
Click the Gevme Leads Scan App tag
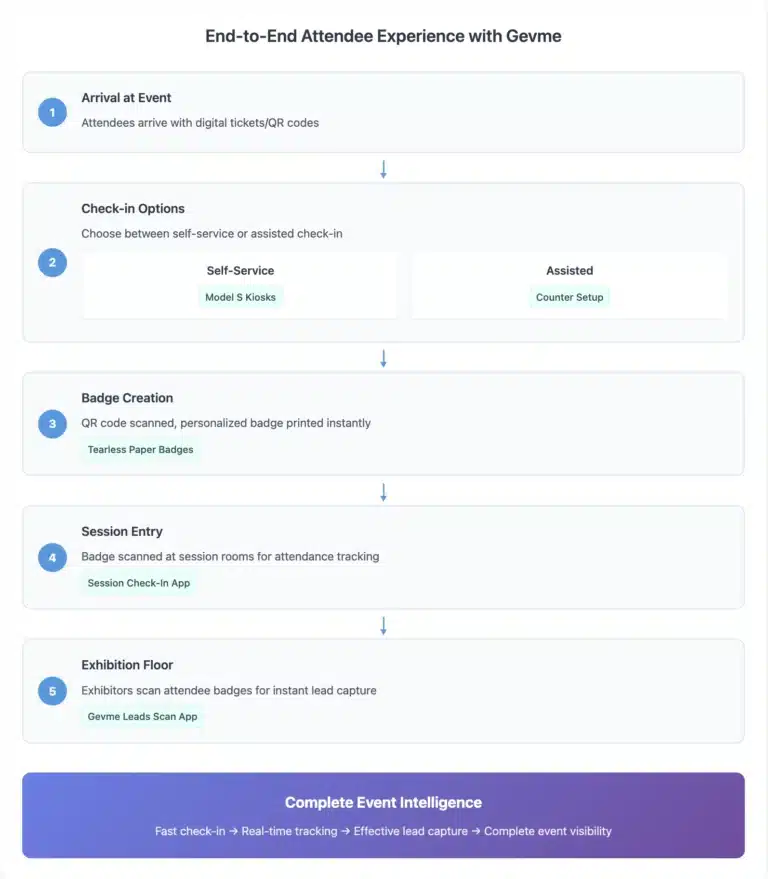coord(142,716)
